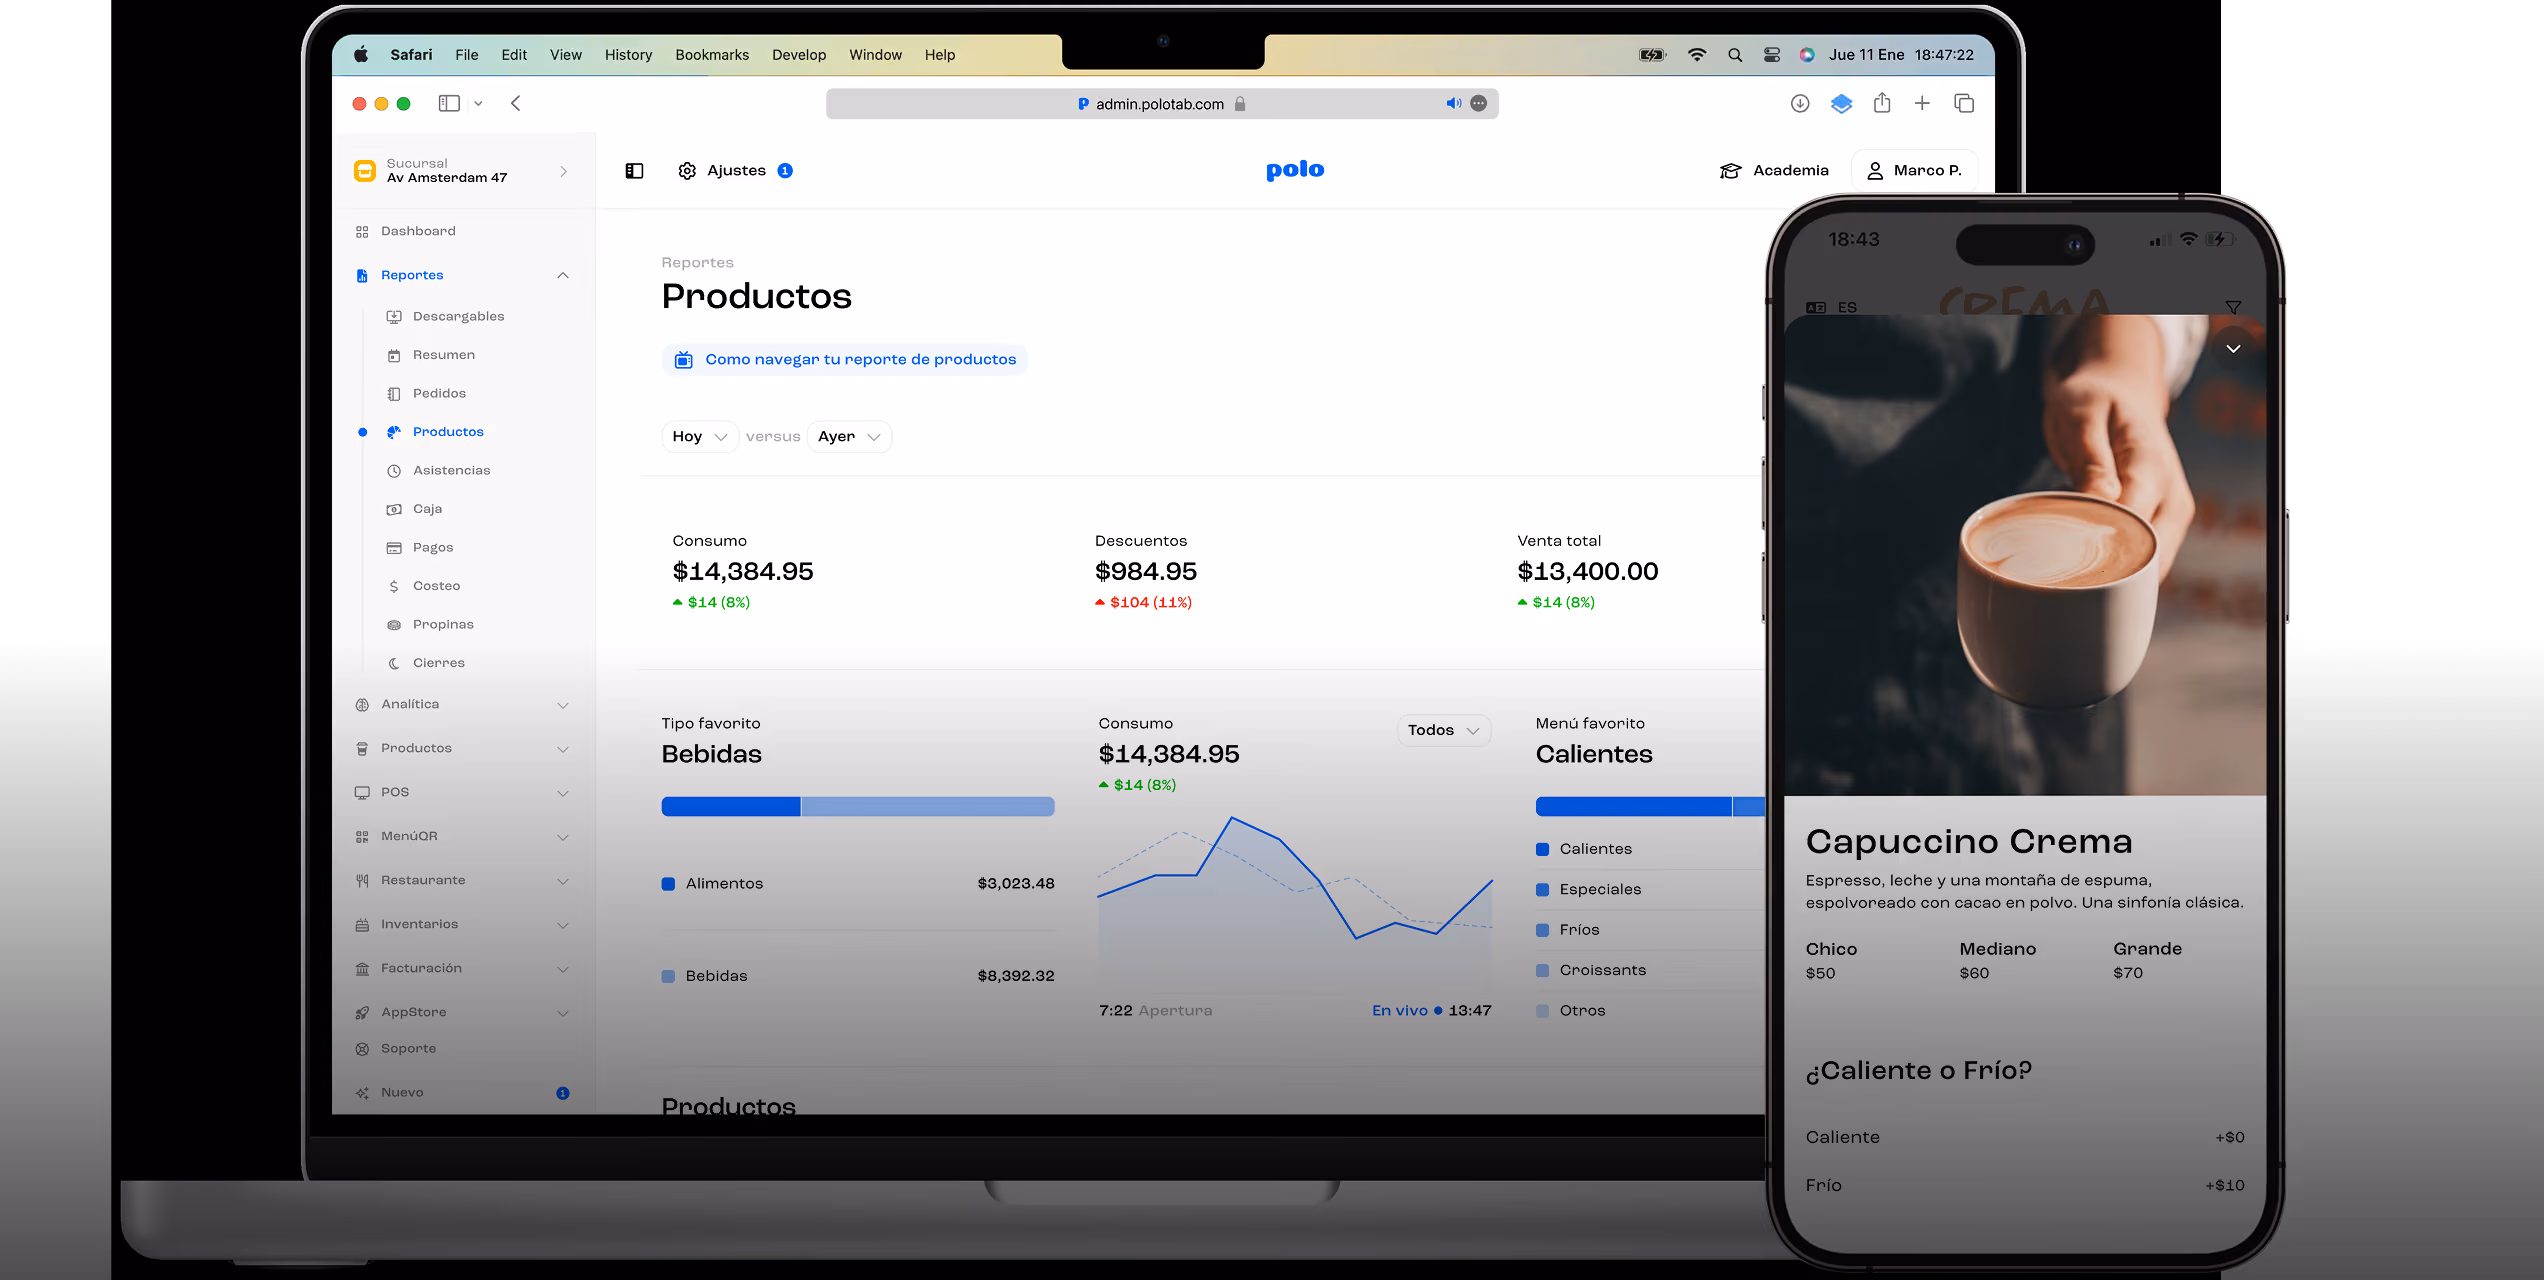Expand the Inventarios sidebar section
This screenshot has width=2544, height=1280.
pyautogui.click(x=563, y=925)
